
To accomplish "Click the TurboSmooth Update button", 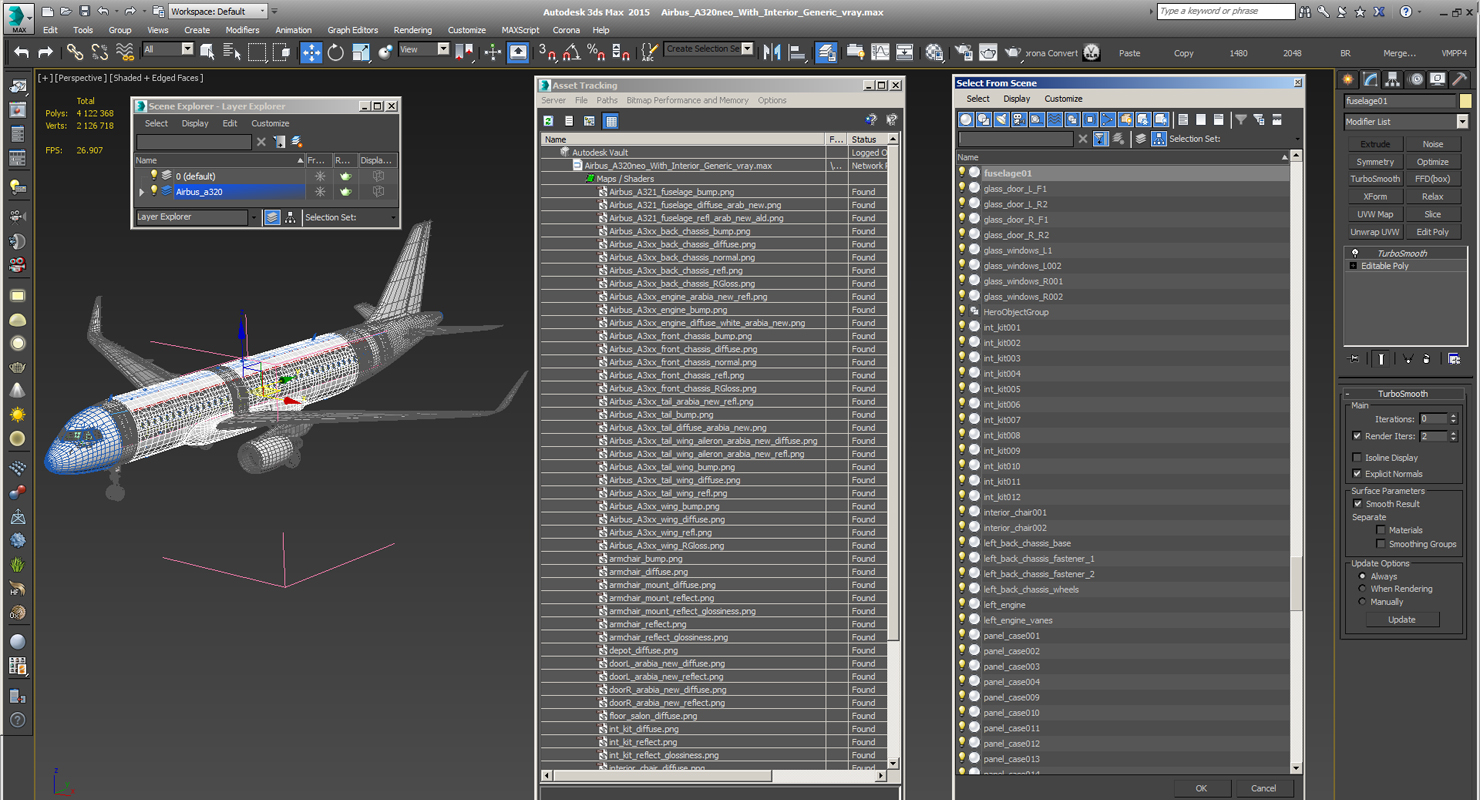I will pos(1401,619).
